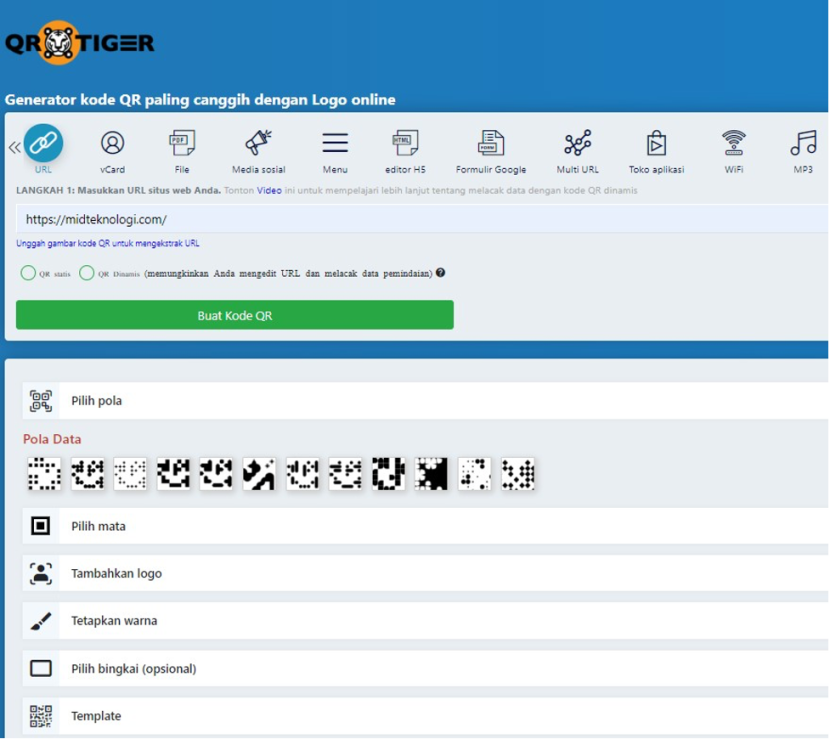Click the website URL input field
Viewport: 830px width, 739px height.
pos(420,219)
